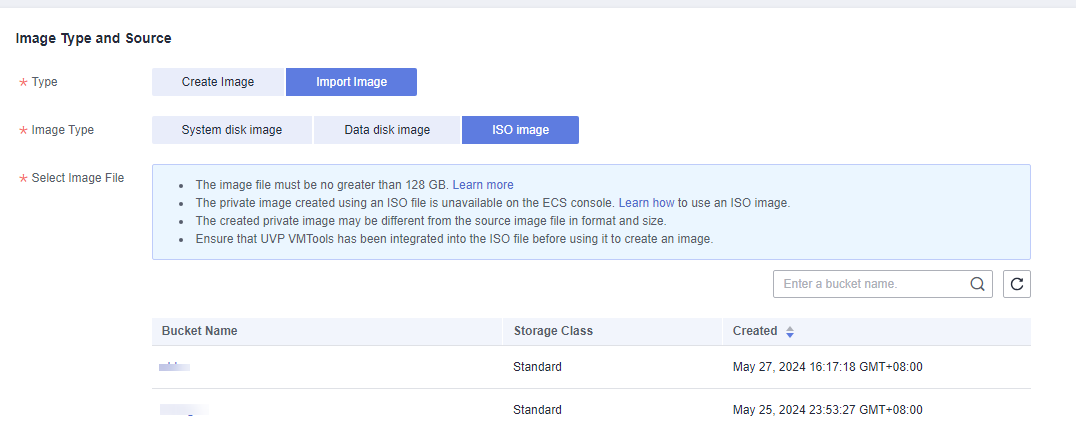
Task: Sort buckets by Created date arrows
Action: 790,331
